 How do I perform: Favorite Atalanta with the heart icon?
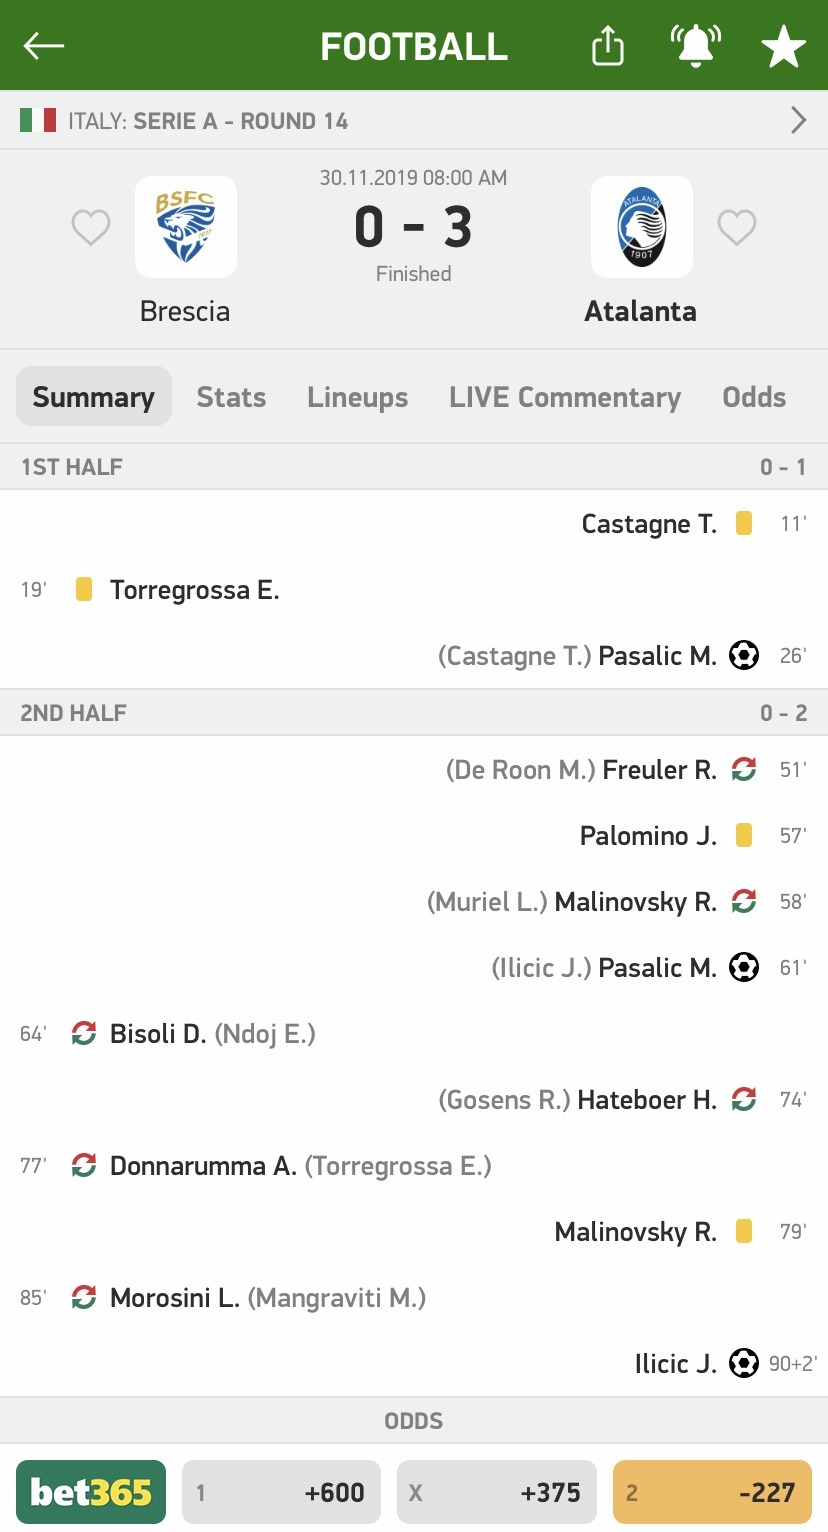pyautogui.click(x=737, y=228)
